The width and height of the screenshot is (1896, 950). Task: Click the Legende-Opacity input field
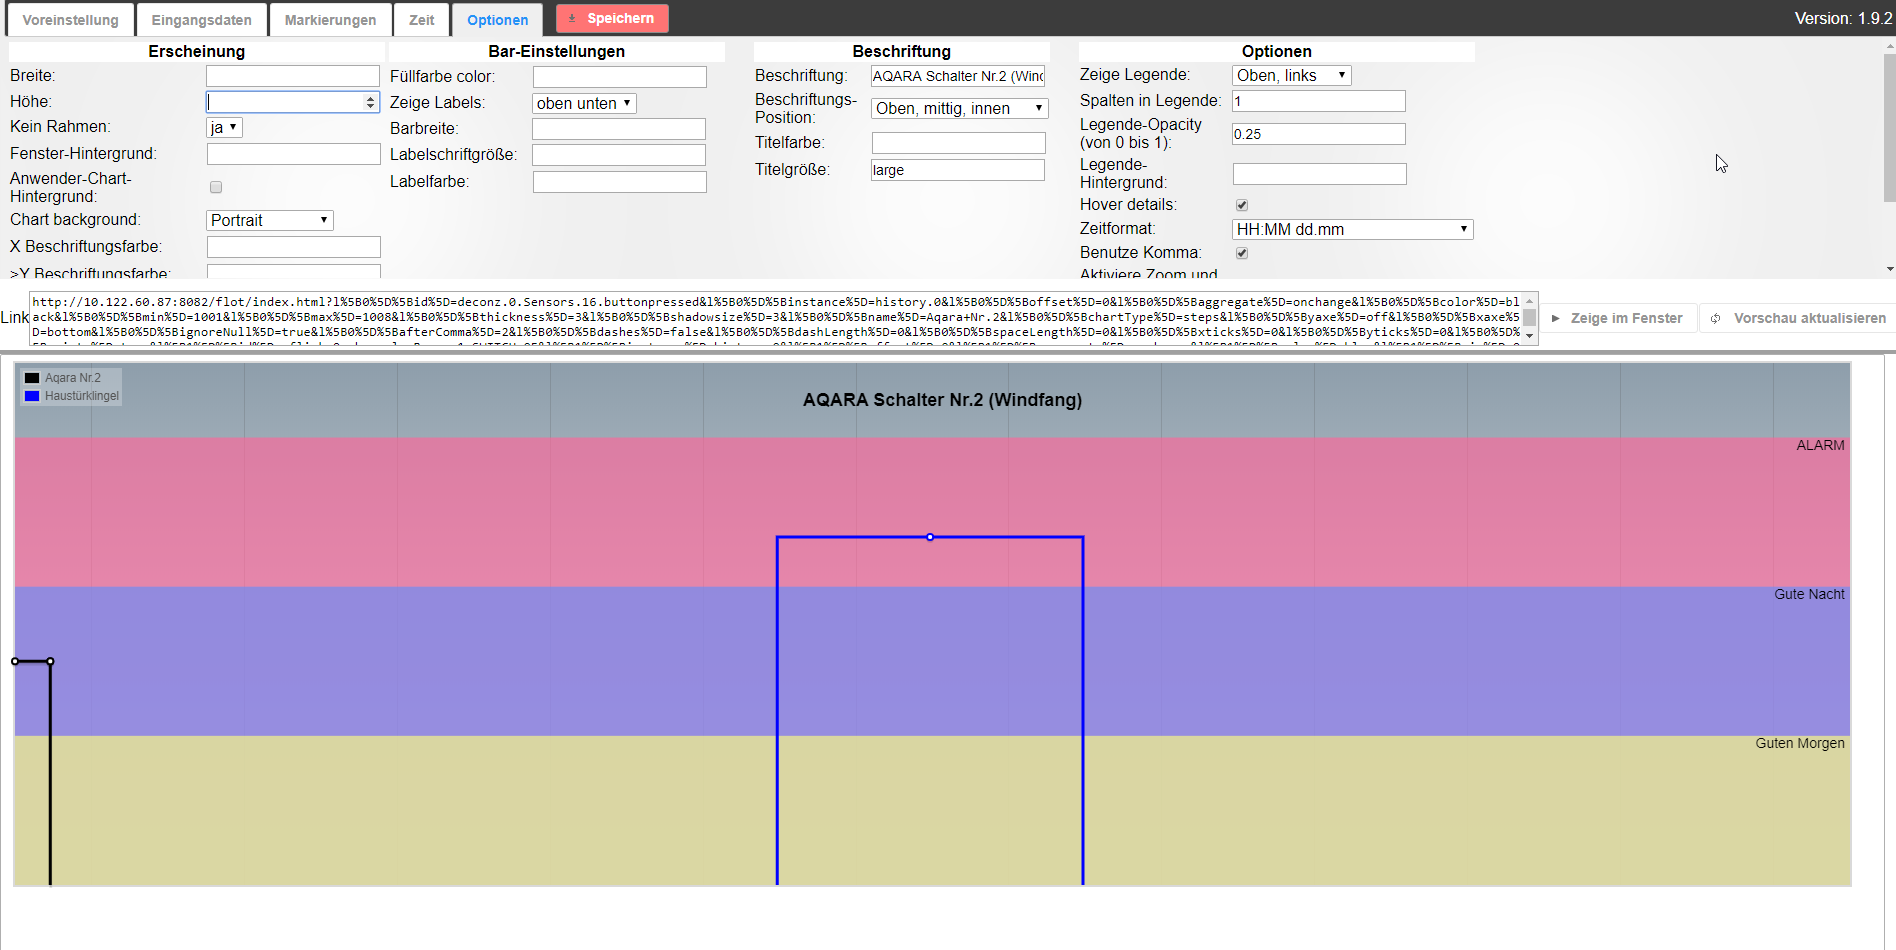[x=1319, y=134]
